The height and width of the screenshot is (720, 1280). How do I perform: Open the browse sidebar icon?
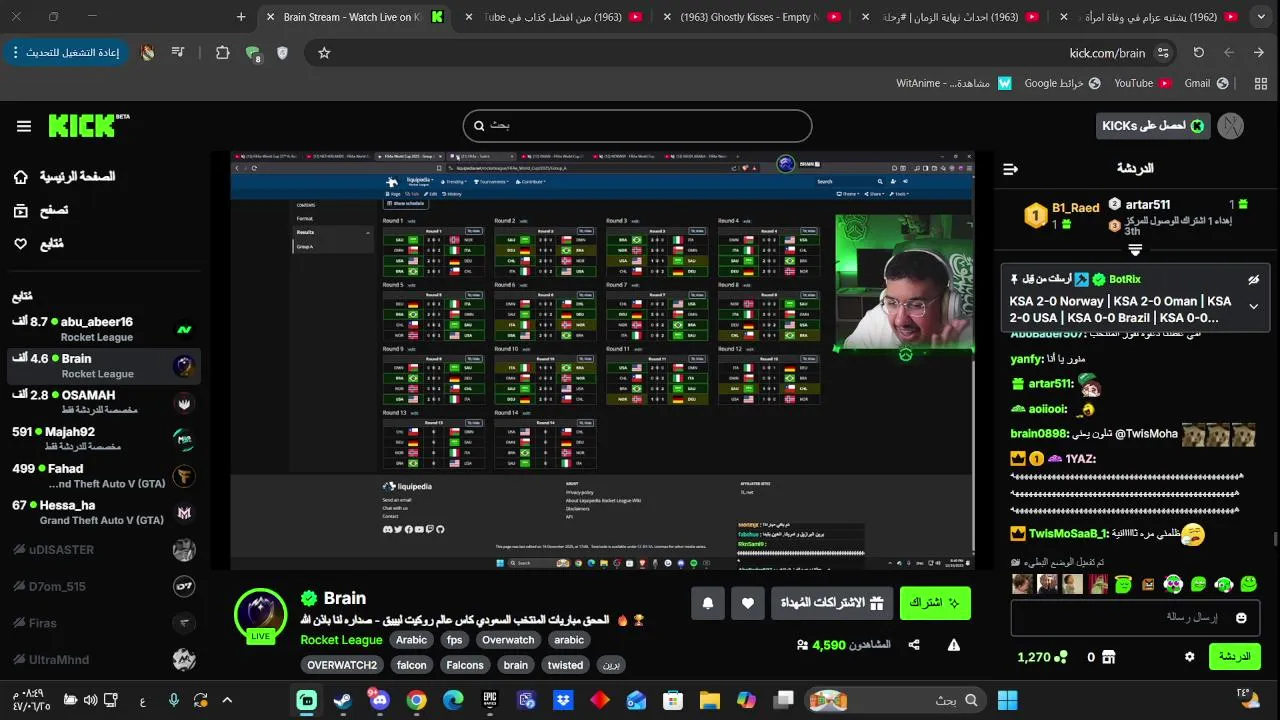(x=21, y=211)
